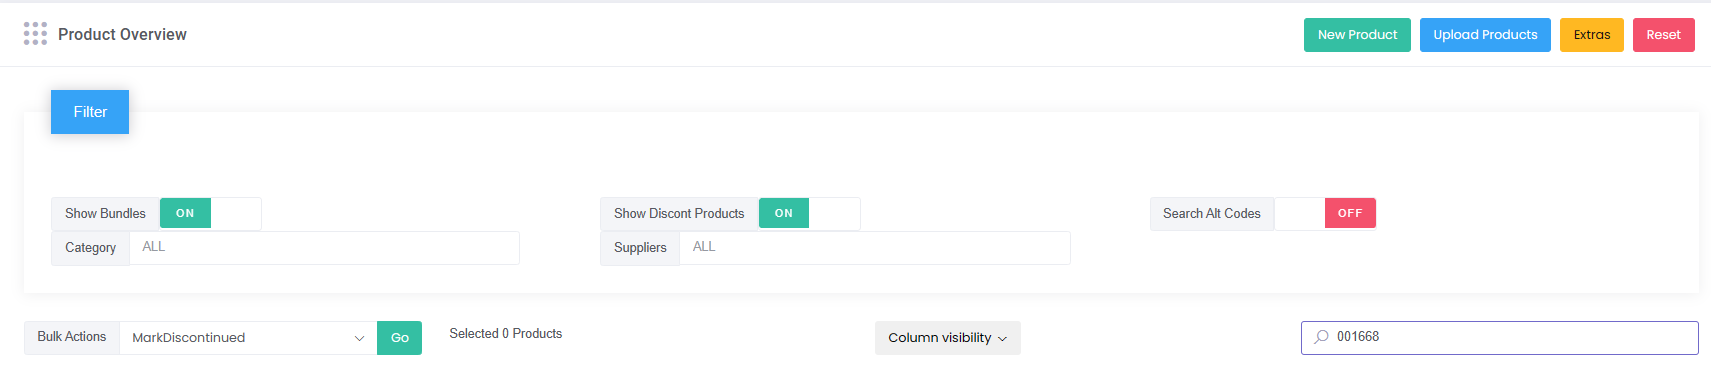Image resolution: width=1711 pixels, height=371 pixels.
Task: Click the New Product button
Action: coord(1357,35)
